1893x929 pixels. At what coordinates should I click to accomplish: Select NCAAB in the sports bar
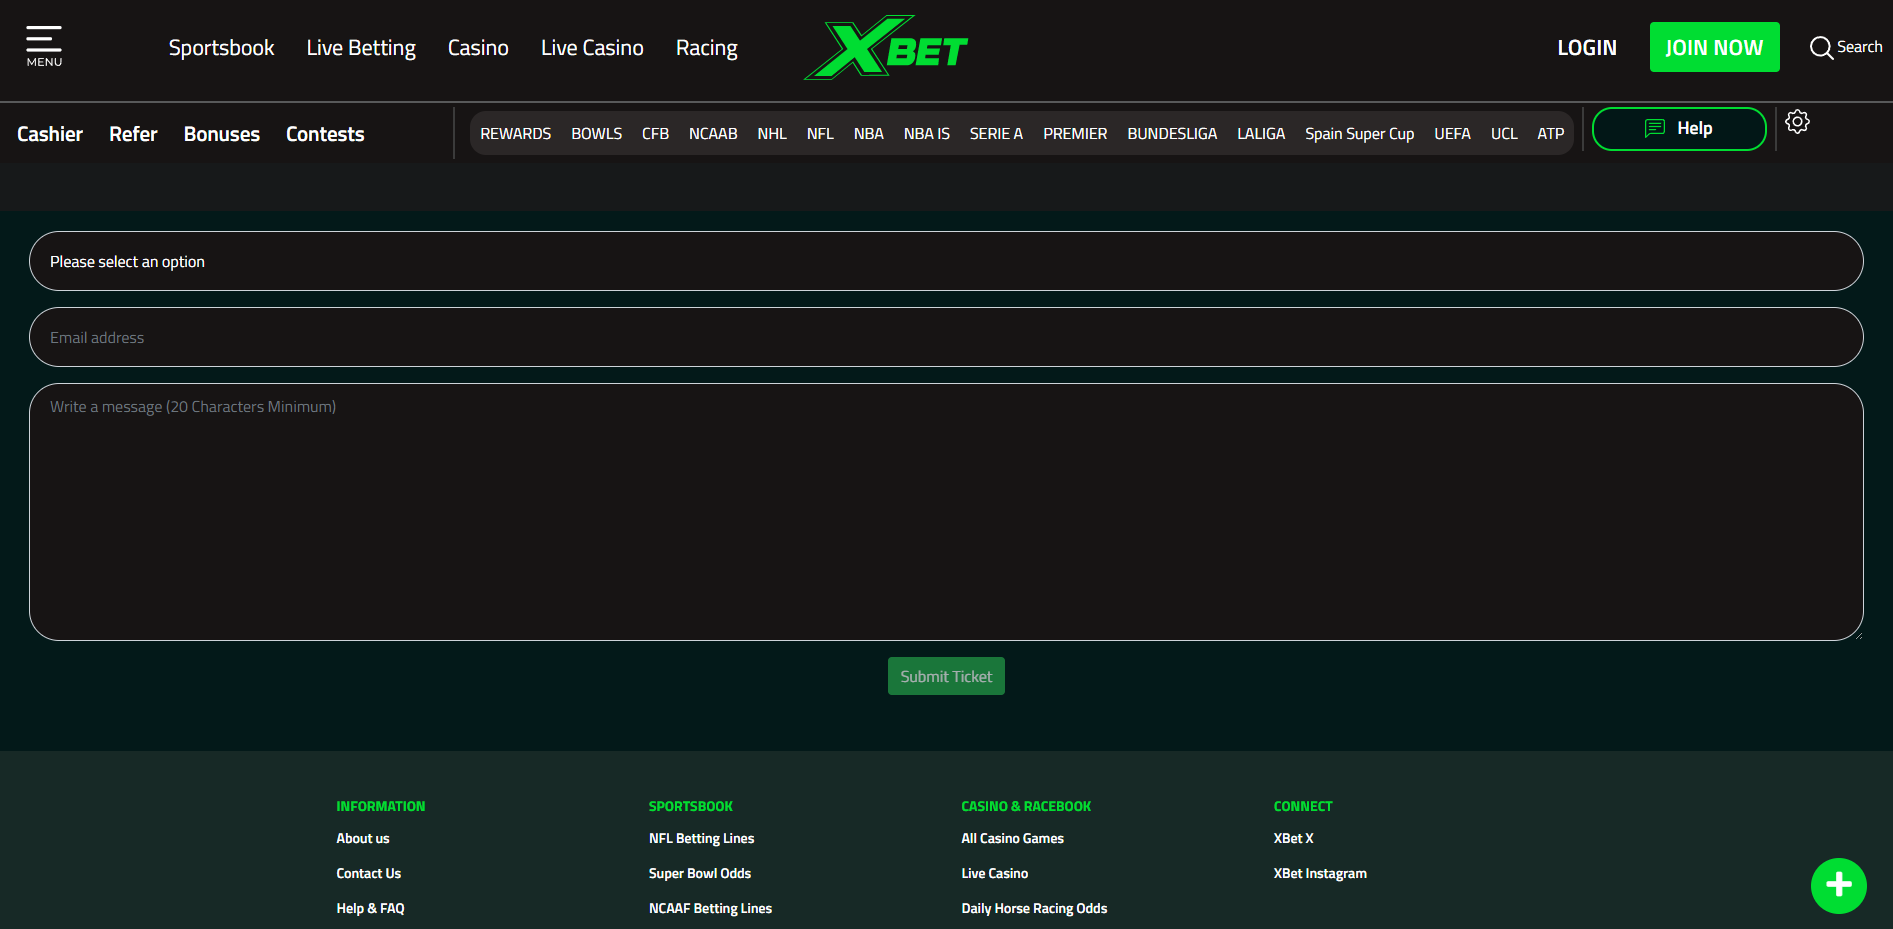pyautogui.click(x=713, y=133)
